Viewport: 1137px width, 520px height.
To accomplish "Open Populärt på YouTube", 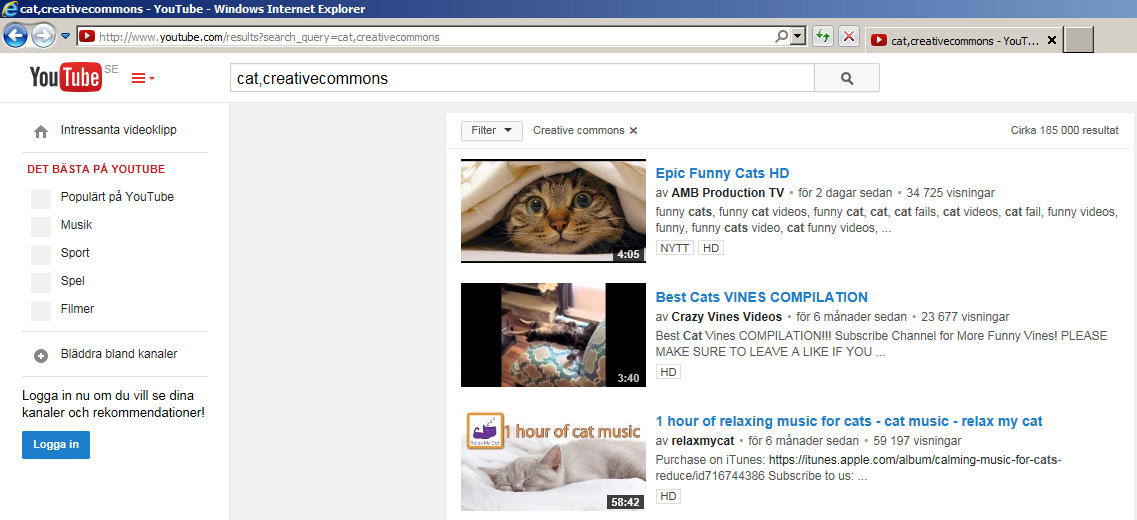I will pos(117,197).
